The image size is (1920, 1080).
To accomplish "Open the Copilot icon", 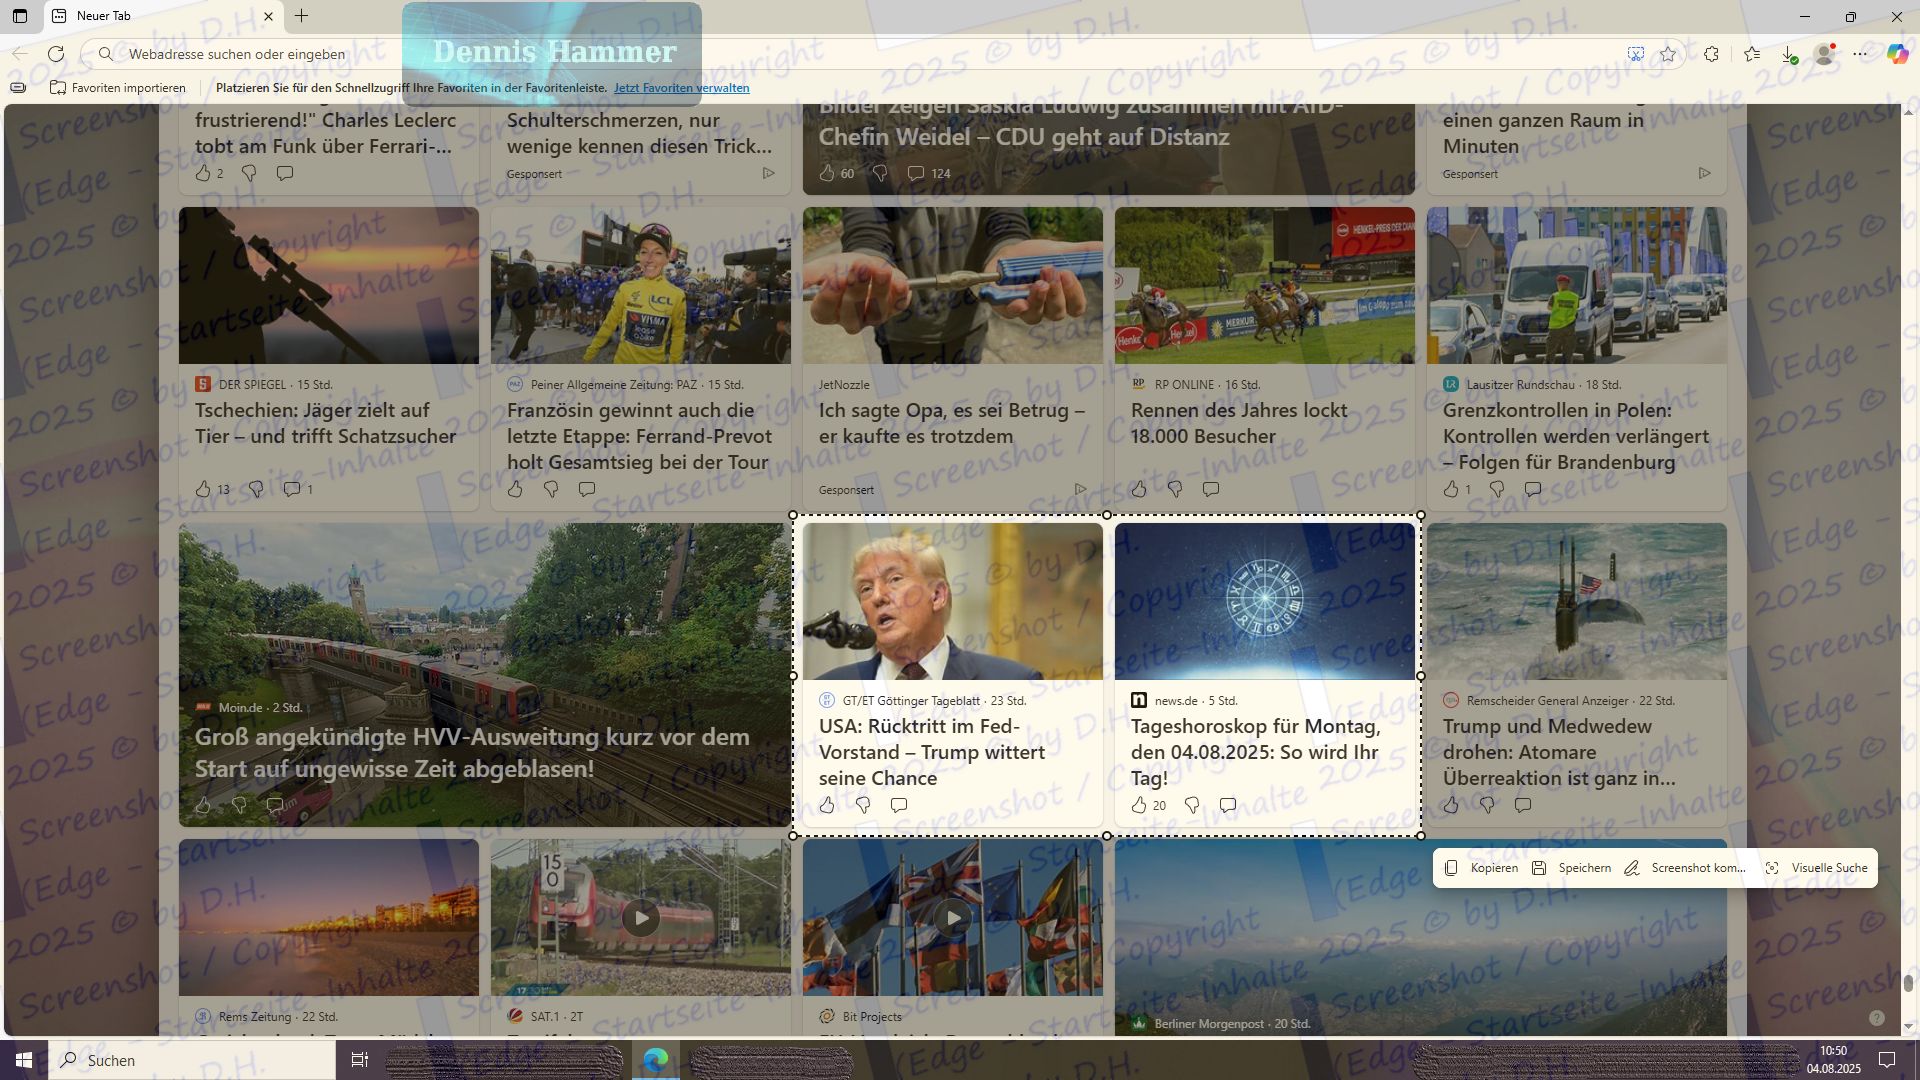I will tap(1897, 54).
